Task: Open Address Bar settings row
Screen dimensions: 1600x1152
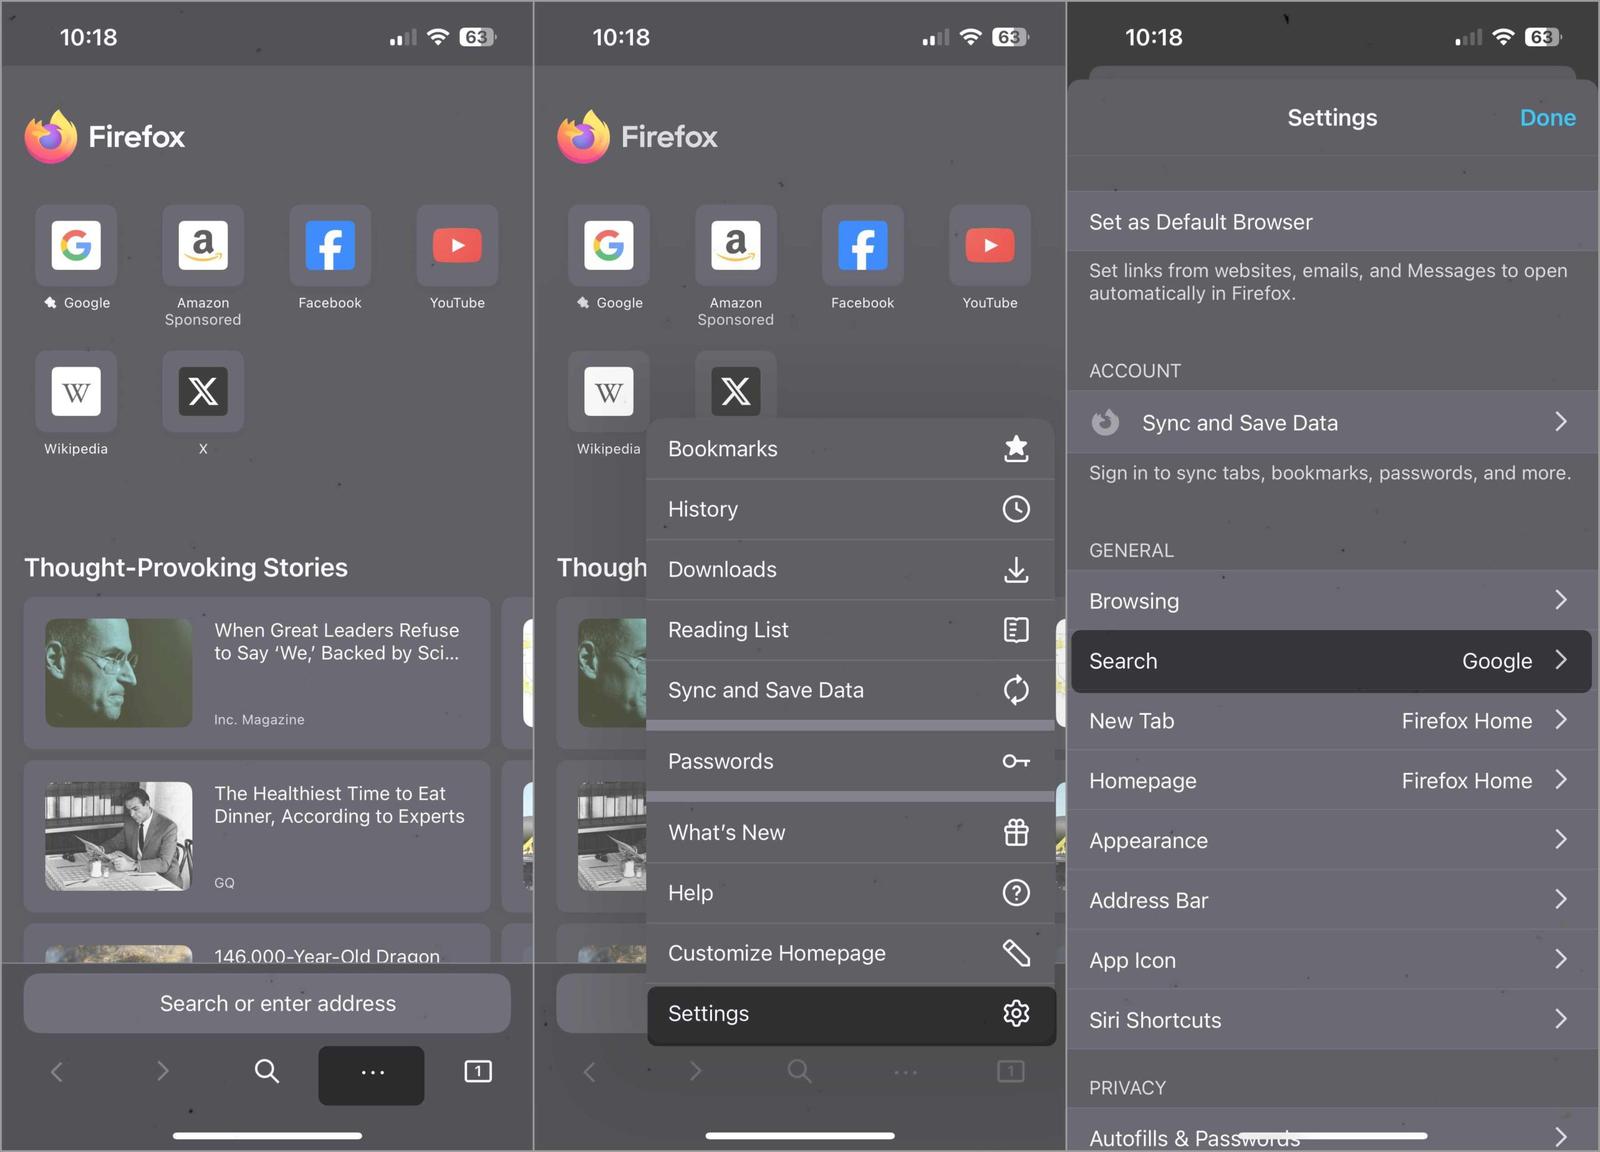Action: click(x=1333, y=901)
